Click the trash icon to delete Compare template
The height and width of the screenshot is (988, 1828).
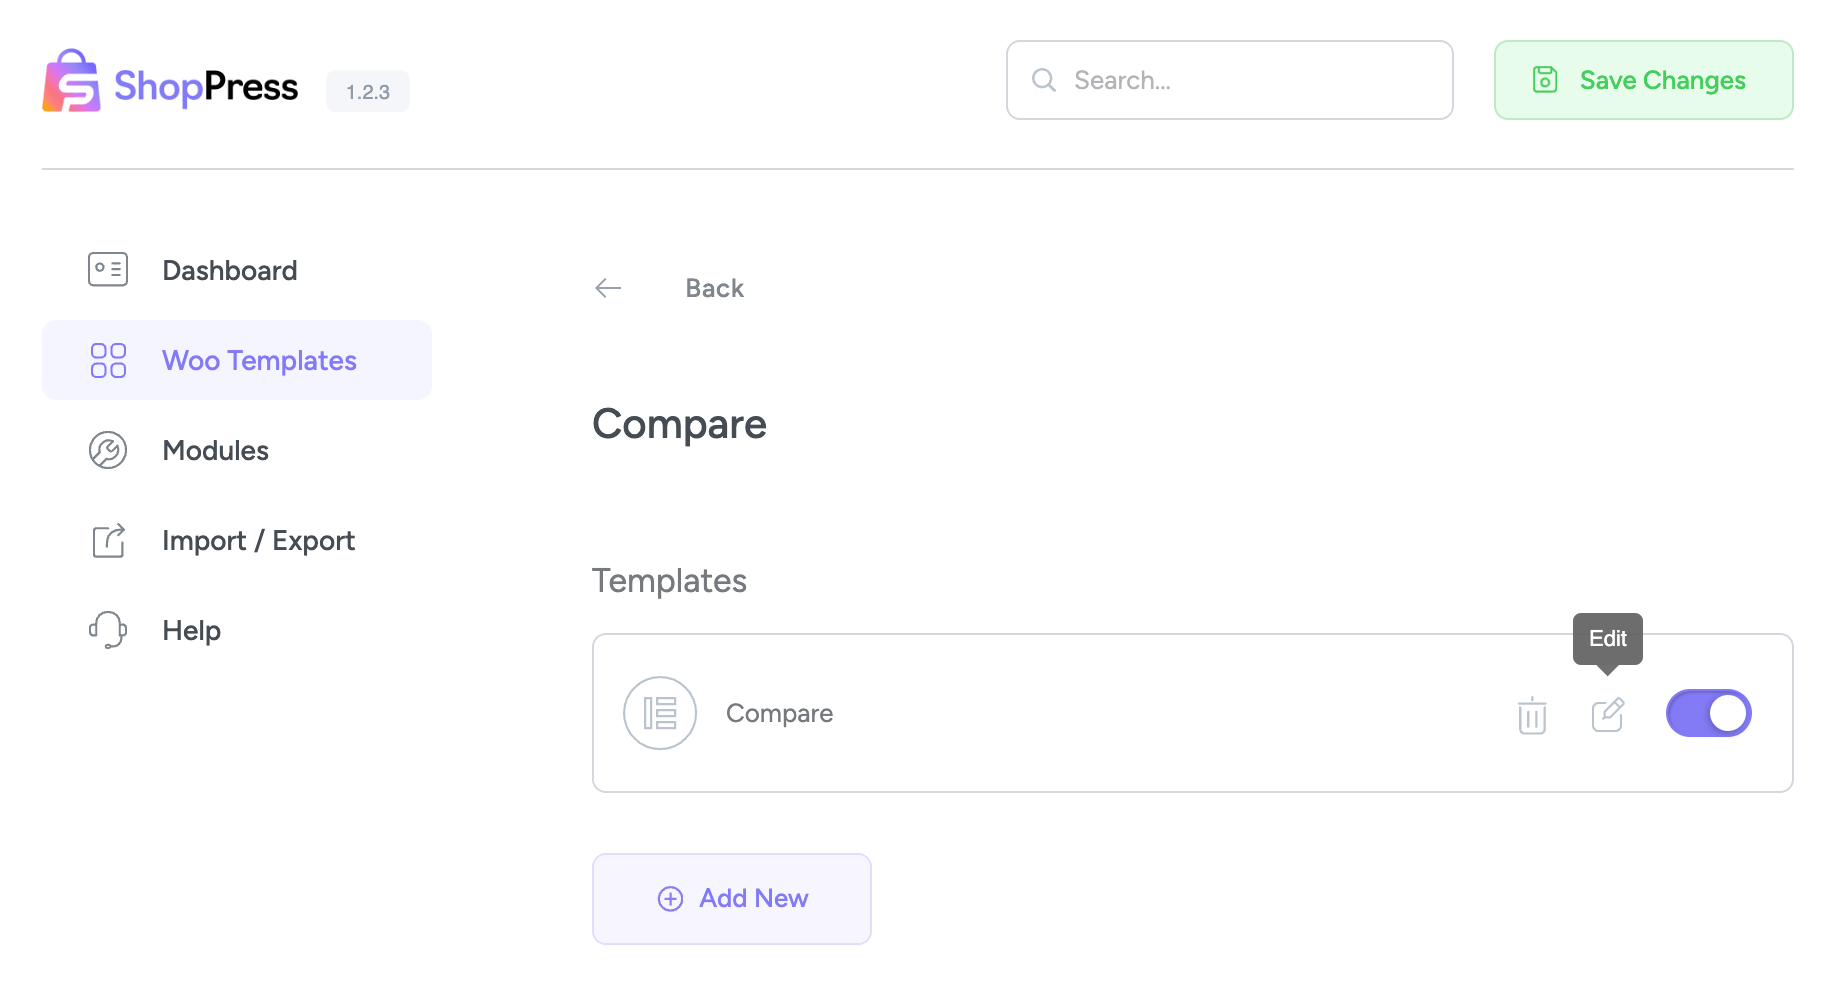coord(1531,714)
